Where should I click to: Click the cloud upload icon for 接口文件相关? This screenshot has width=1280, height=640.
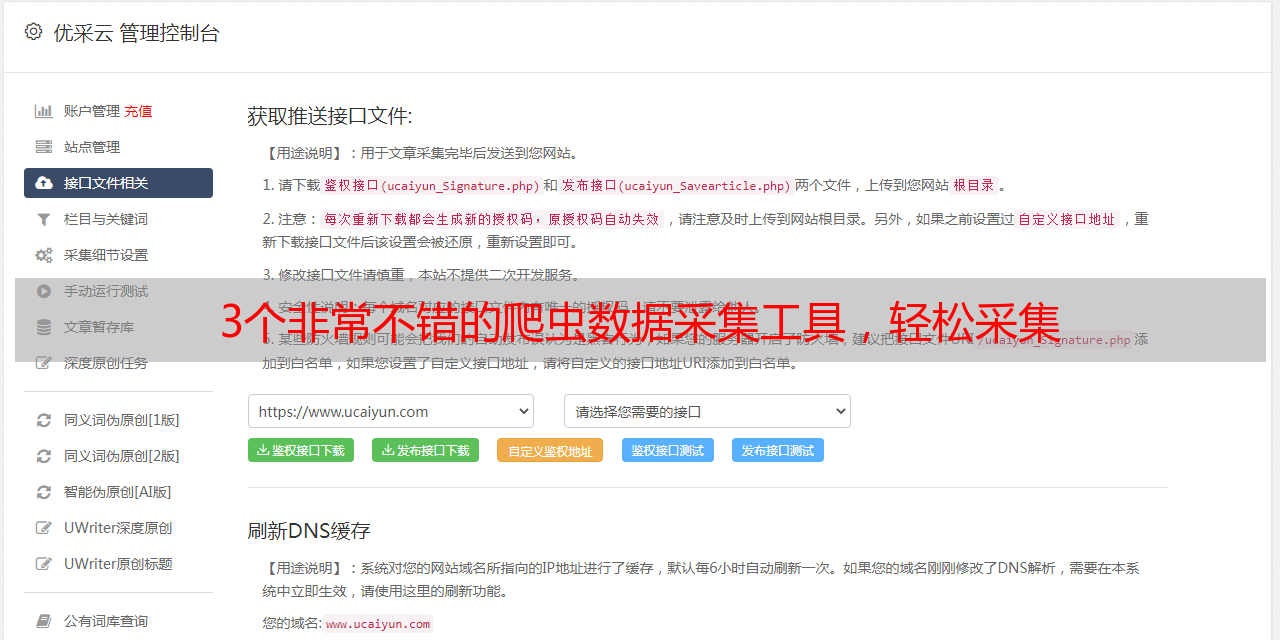44,183
